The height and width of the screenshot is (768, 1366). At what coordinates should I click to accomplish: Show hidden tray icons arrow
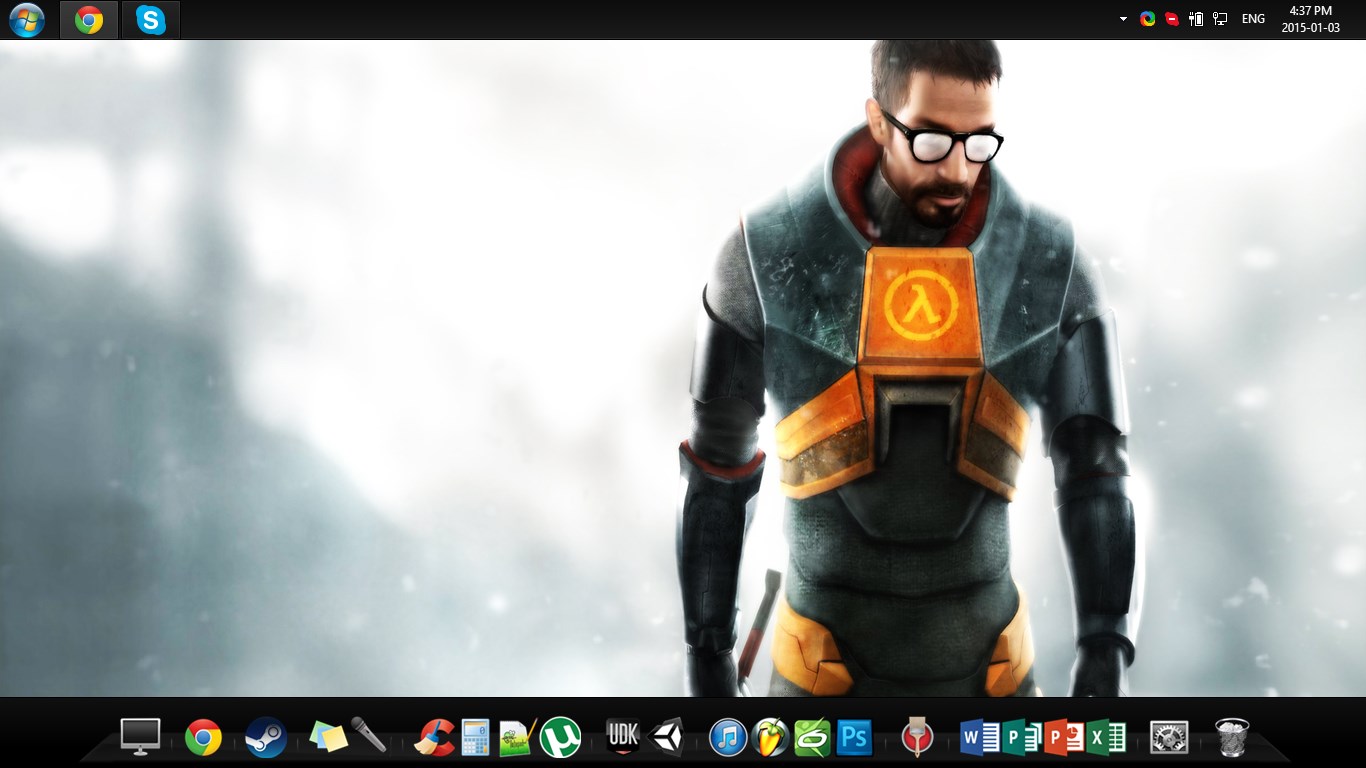click(x=1124, y=19)
